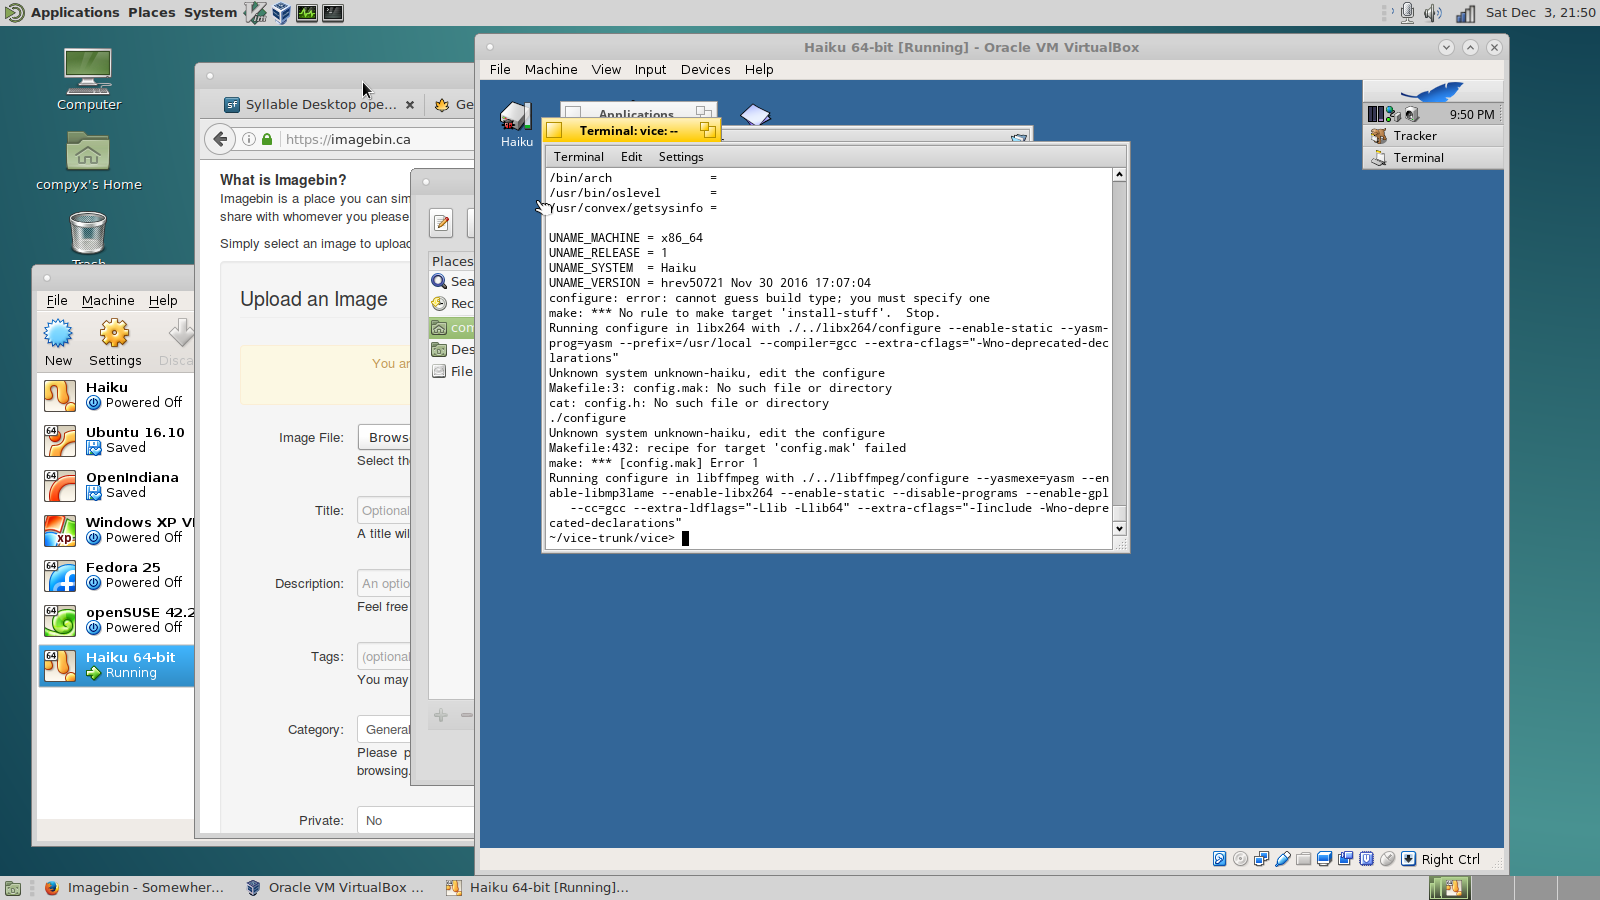This screenshot has width=1600, height=900.
Task: Click the scroll-up arrow in Terminal scrollbar
Action: pyautogui.click(x=1119, y=175)
